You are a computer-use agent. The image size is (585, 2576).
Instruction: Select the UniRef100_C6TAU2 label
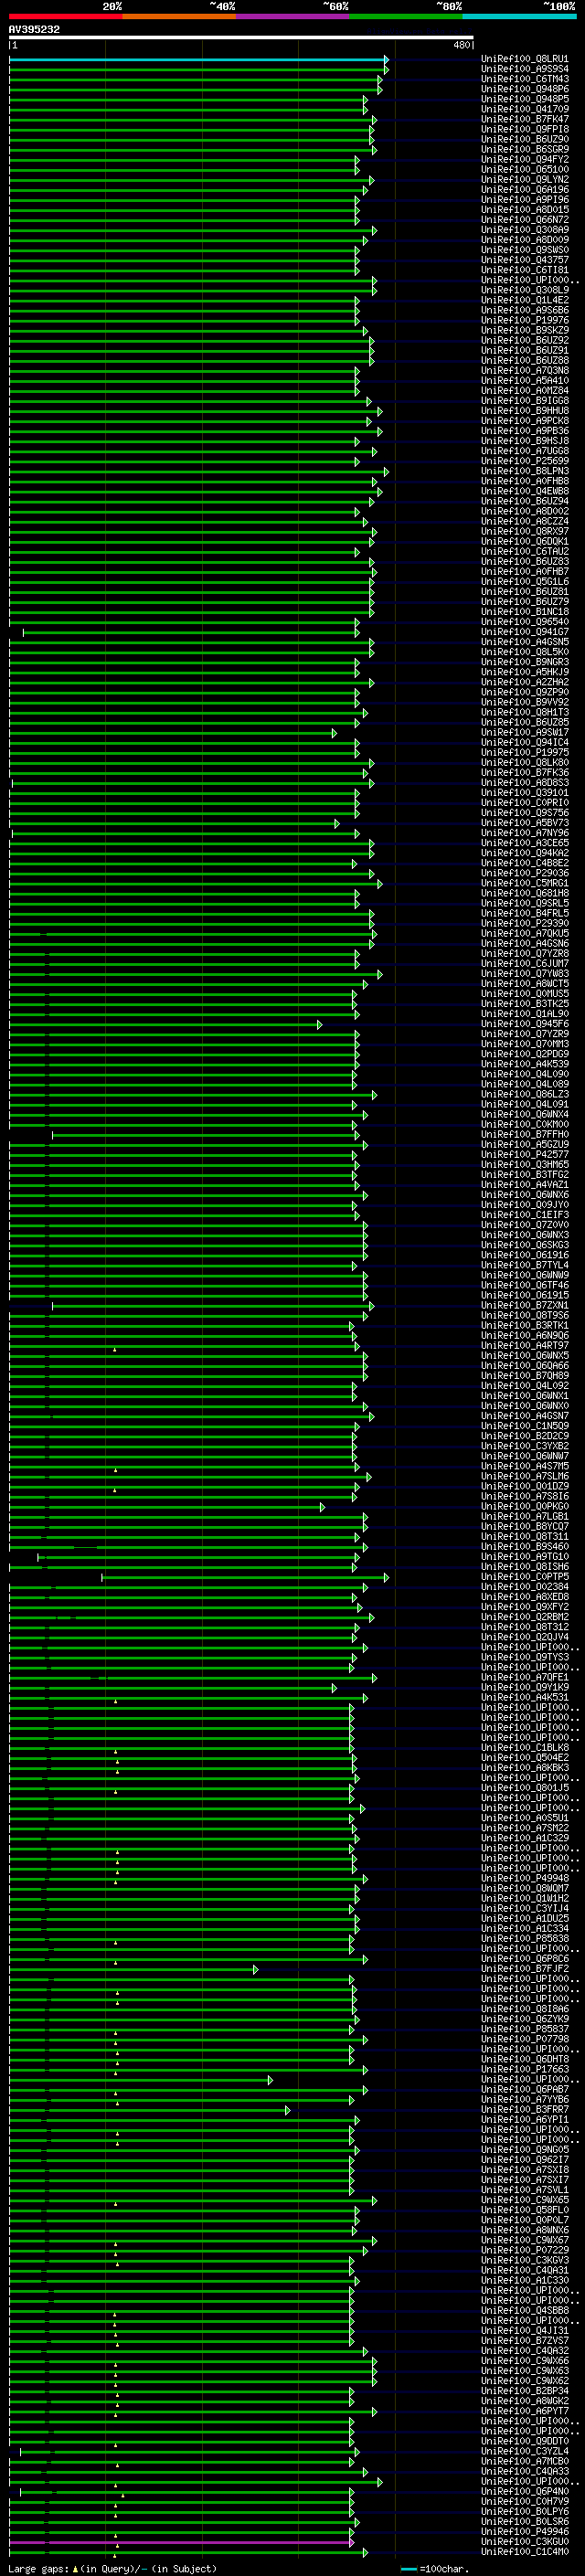[525, 551]
